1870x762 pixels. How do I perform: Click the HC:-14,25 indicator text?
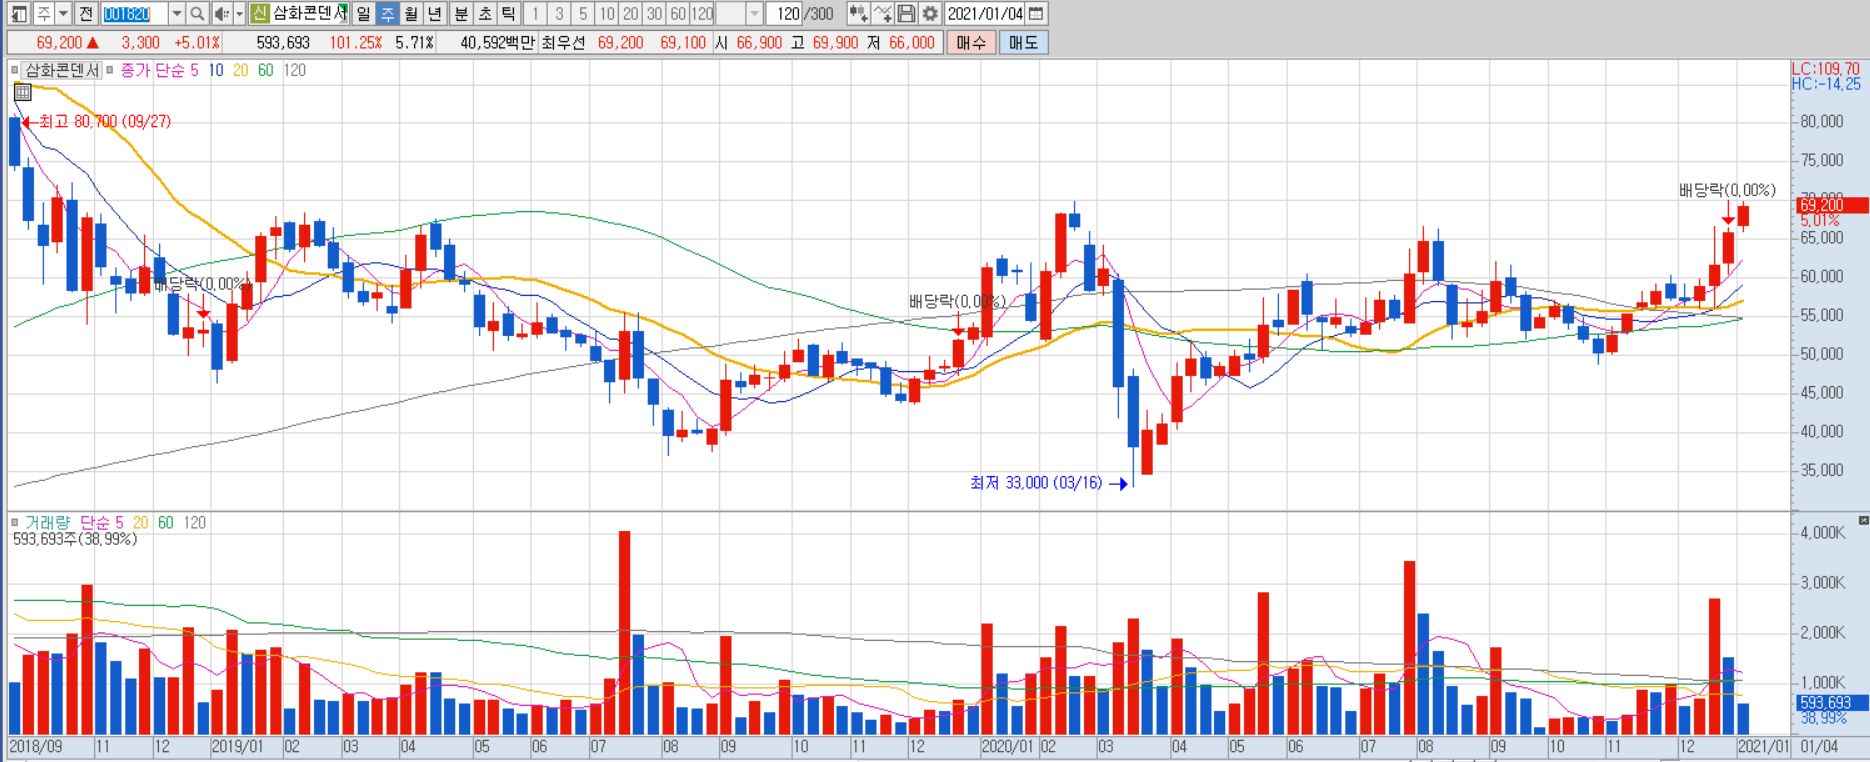pos(1826,84)
